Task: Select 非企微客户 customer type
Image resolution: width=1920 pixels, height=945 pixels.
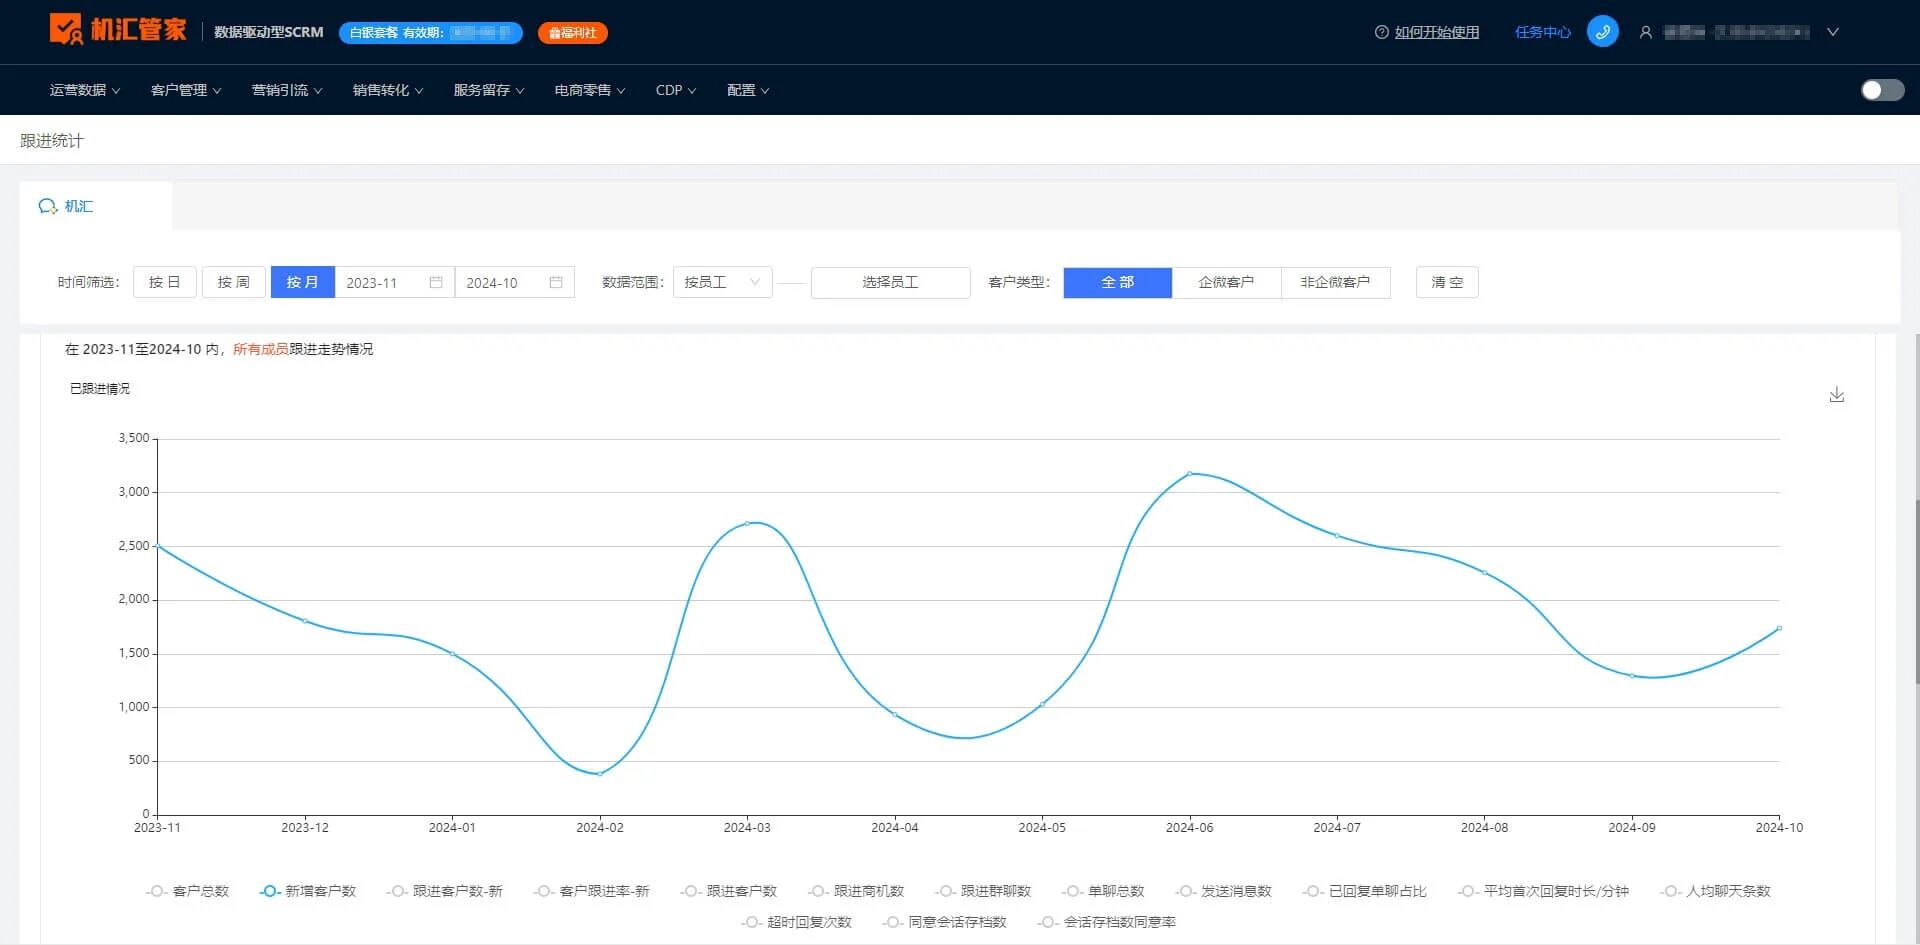Action: [x=1335, y=282]
